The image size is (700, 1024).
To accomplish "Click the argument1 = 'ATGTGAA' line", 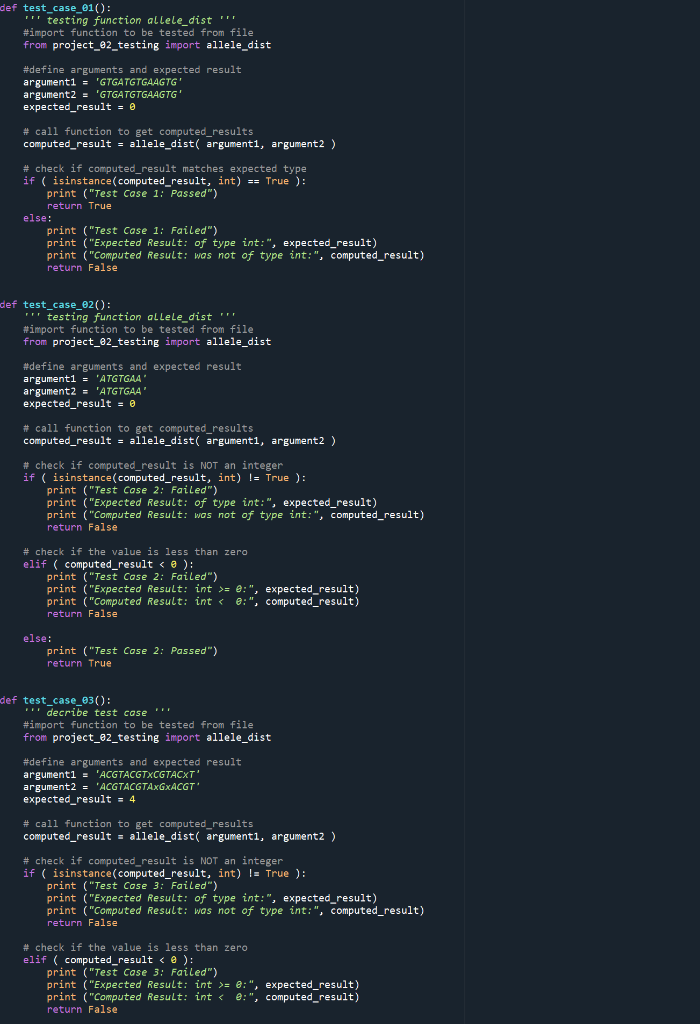I will [x=85, y=379].
